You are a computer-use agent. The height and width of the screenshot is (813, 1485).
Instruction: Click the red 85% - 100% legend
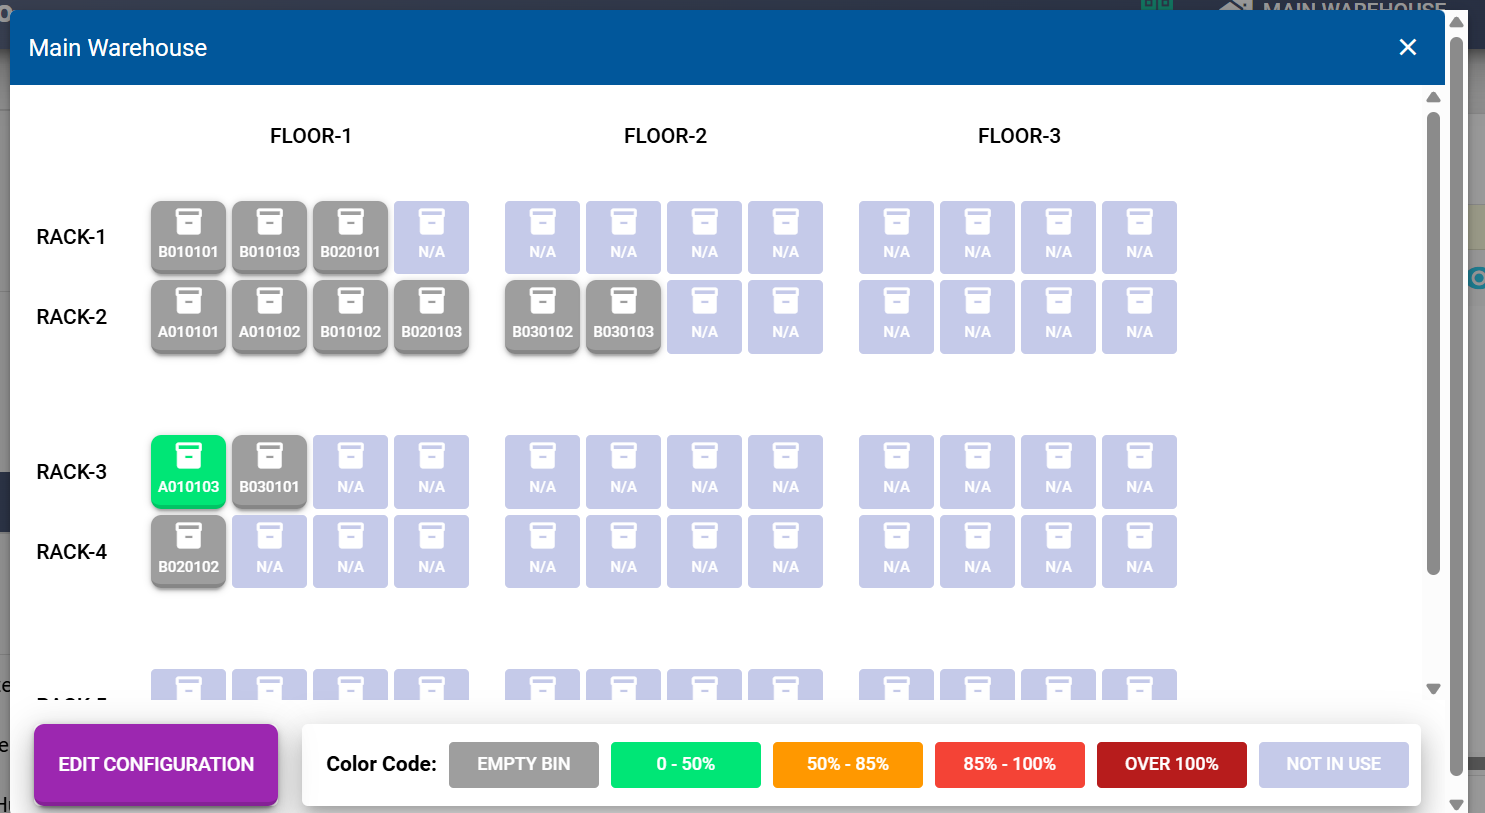pos(1010,764)
